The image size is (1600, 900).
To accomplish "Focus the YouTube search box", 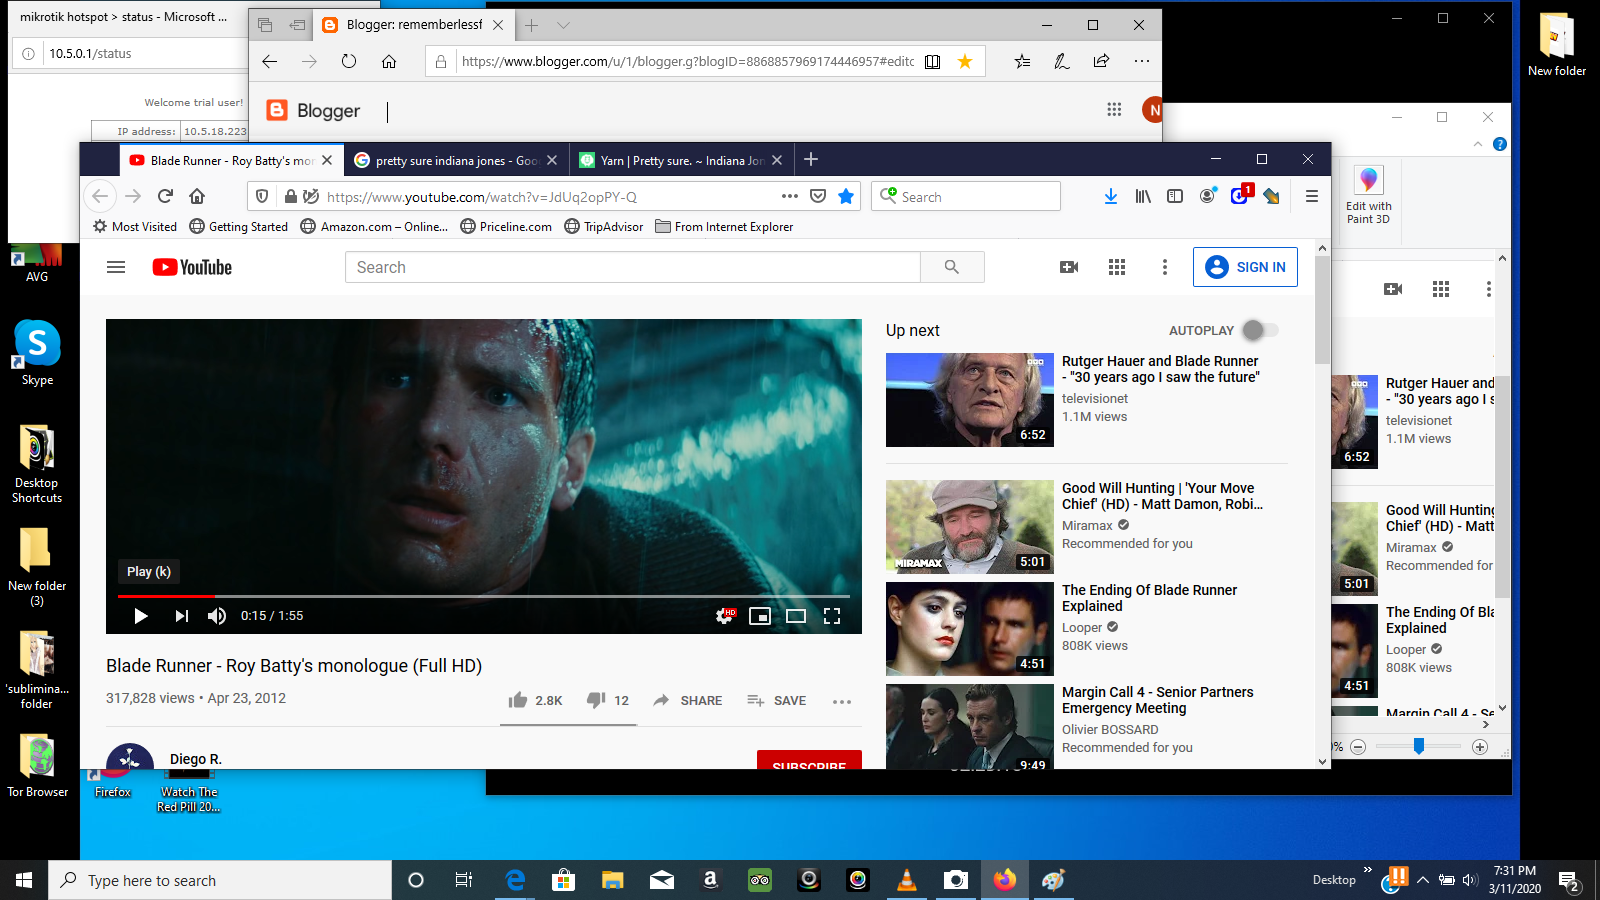I will point(632,267).
